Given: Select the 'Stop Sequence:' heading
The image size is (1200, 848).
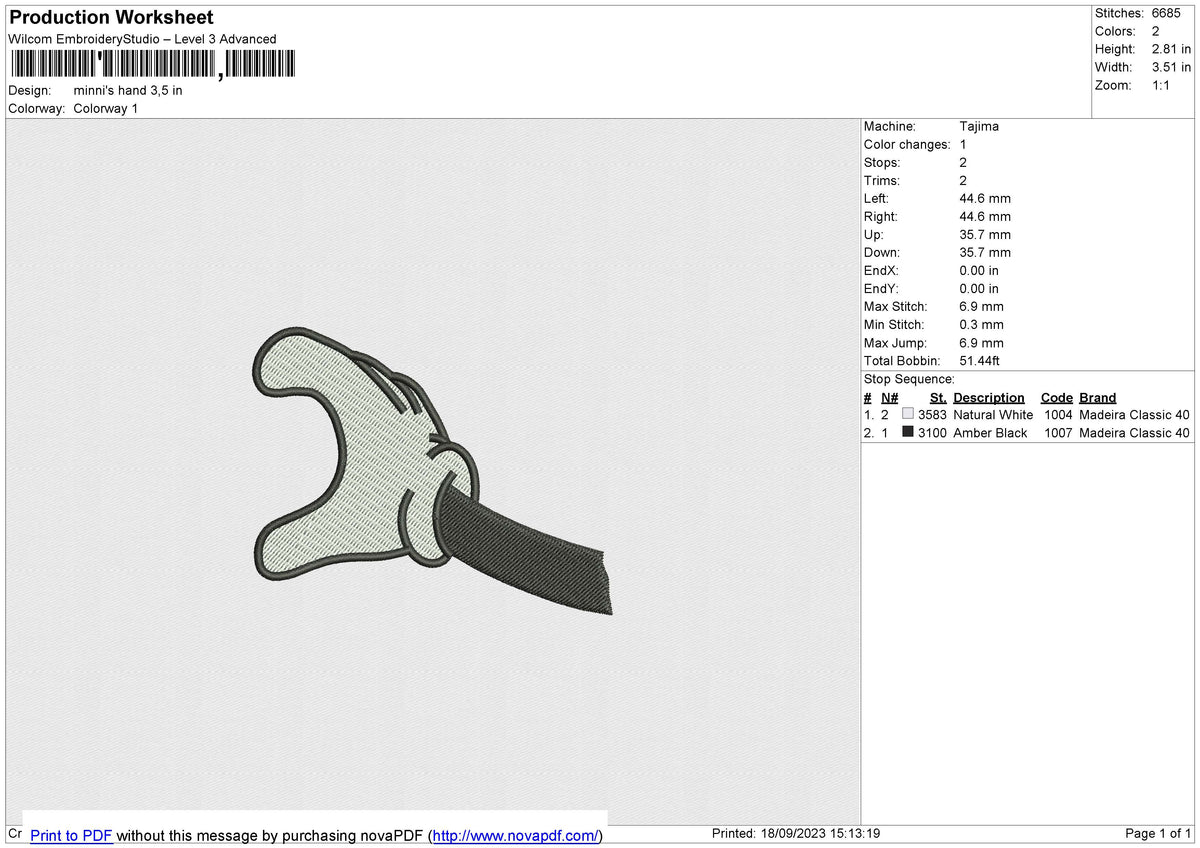Looking at the screenshot, I should [x=909, y=379].
